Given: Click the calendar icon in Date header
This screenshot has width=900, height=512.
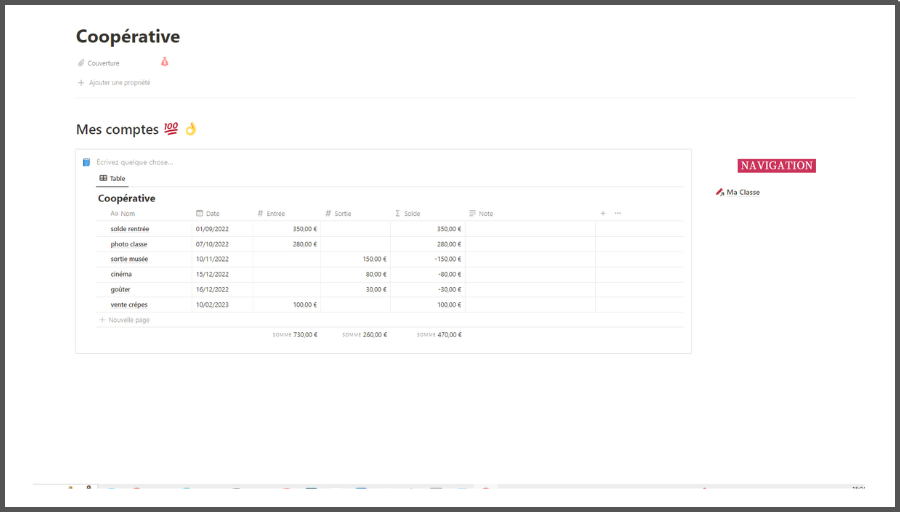Looking at the screenshot, I should click(x=200, y=213).
